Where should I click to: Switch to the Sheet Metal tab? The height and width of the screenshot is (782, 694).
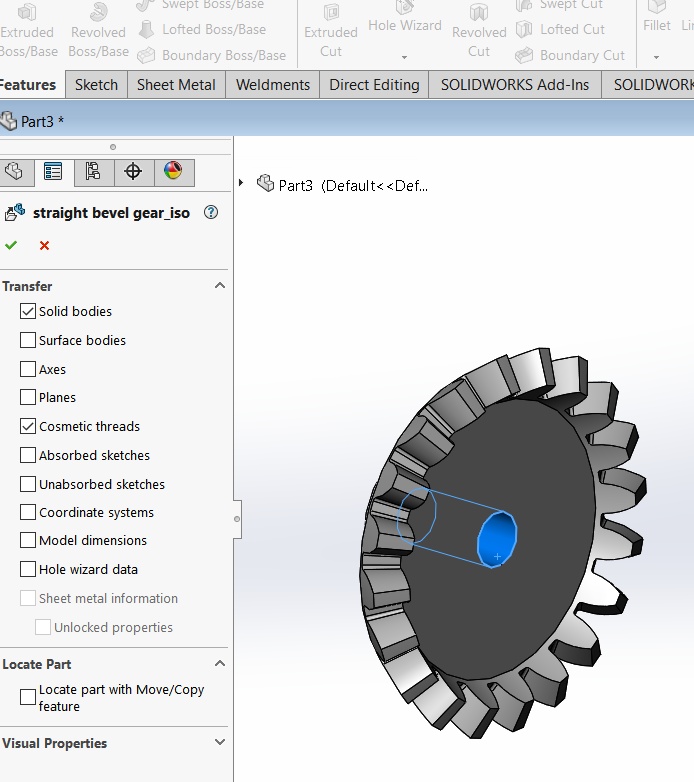176,85
